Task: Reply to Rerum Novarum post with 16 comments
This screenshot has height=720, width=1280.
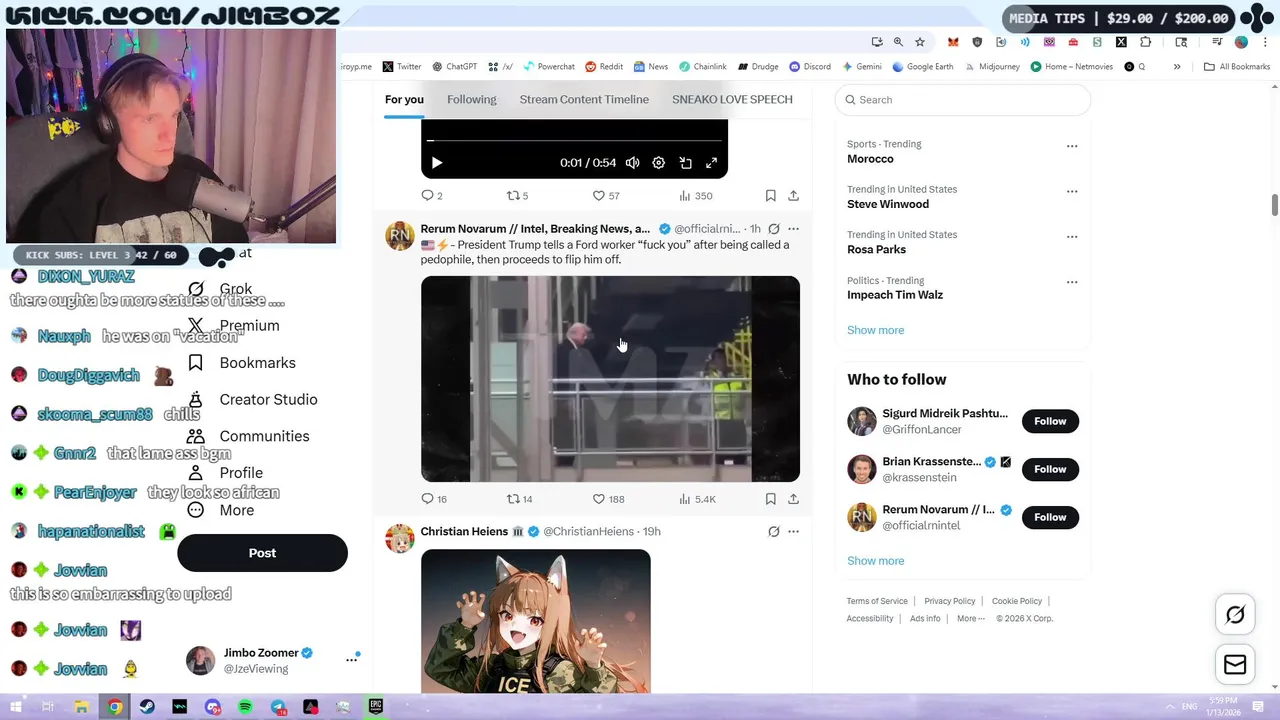Action: pos(434,499)
